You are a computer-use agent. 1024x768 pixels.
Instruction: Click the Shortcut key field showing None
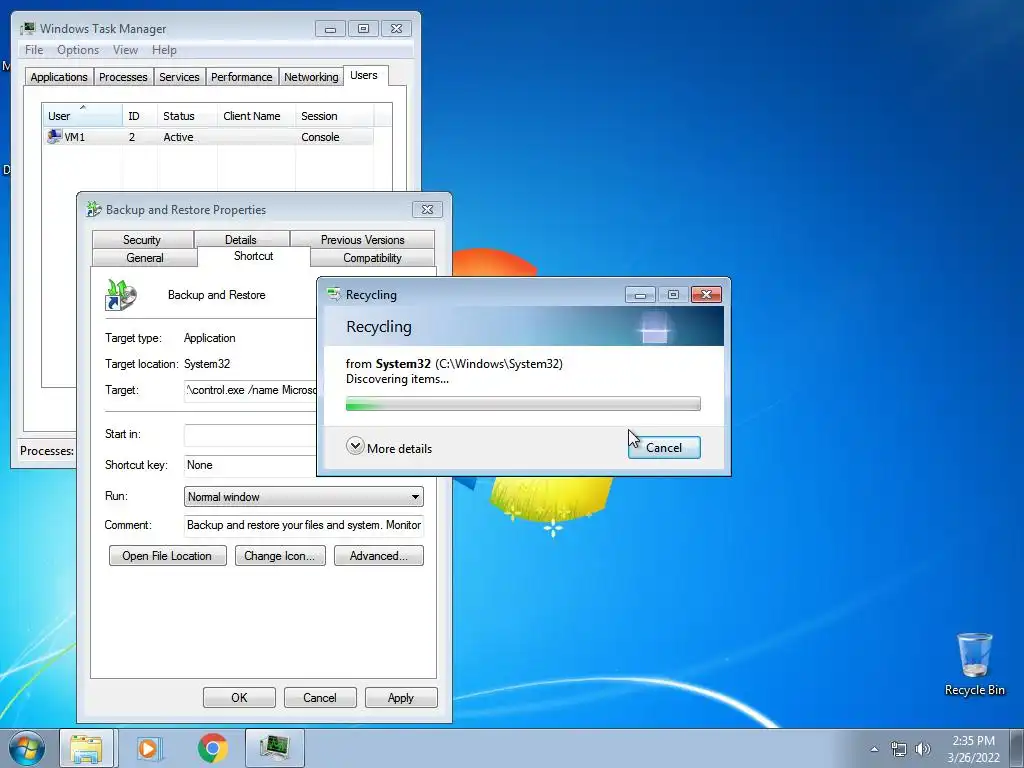251,465
